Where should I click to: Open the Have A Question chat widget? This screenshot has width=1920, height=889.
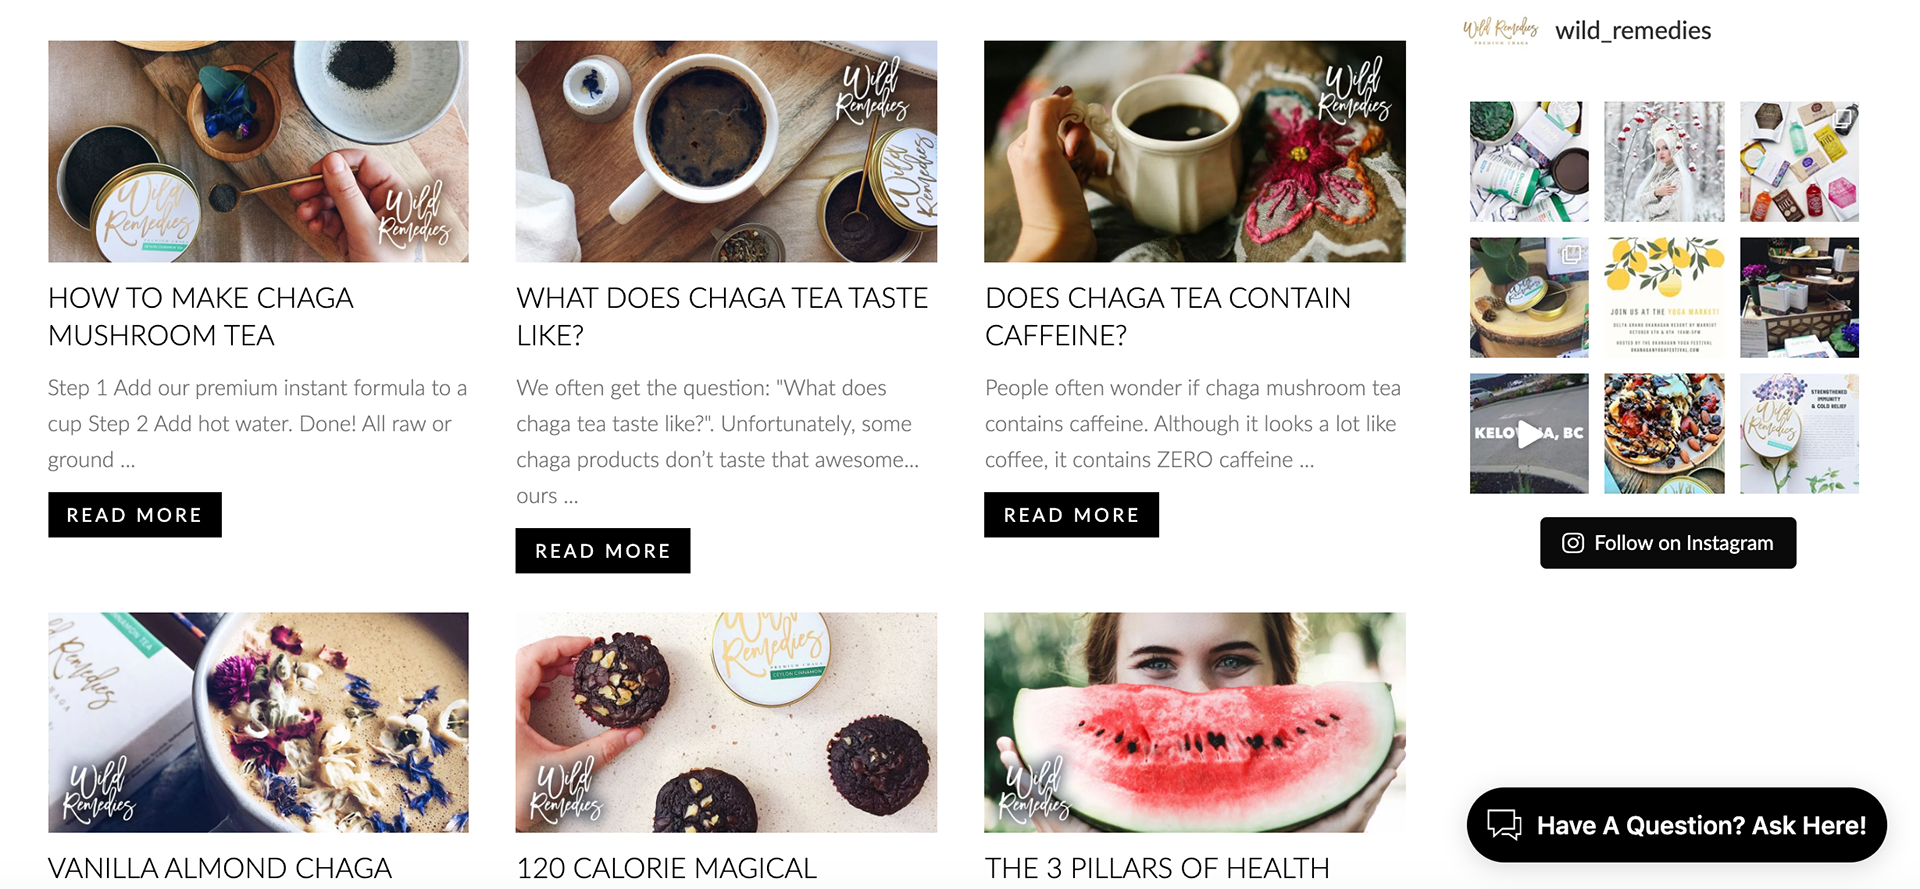click(x=1677, y=825)
